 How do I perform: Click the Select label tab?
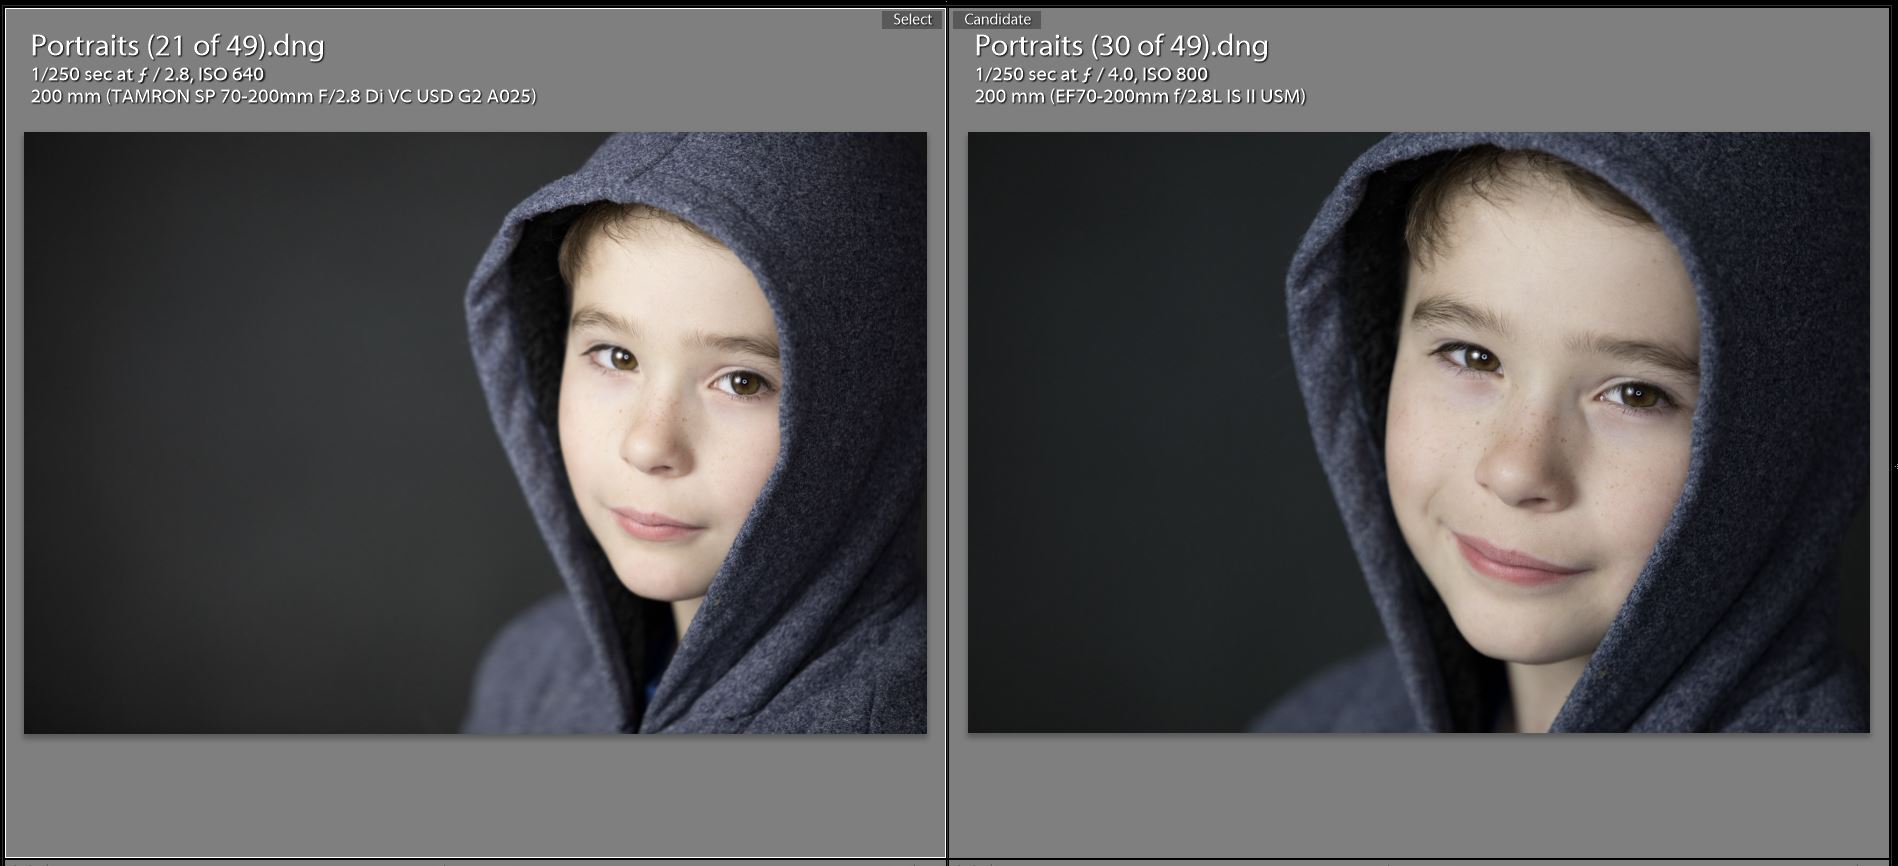pyautogui.click(x=912, y=20)
